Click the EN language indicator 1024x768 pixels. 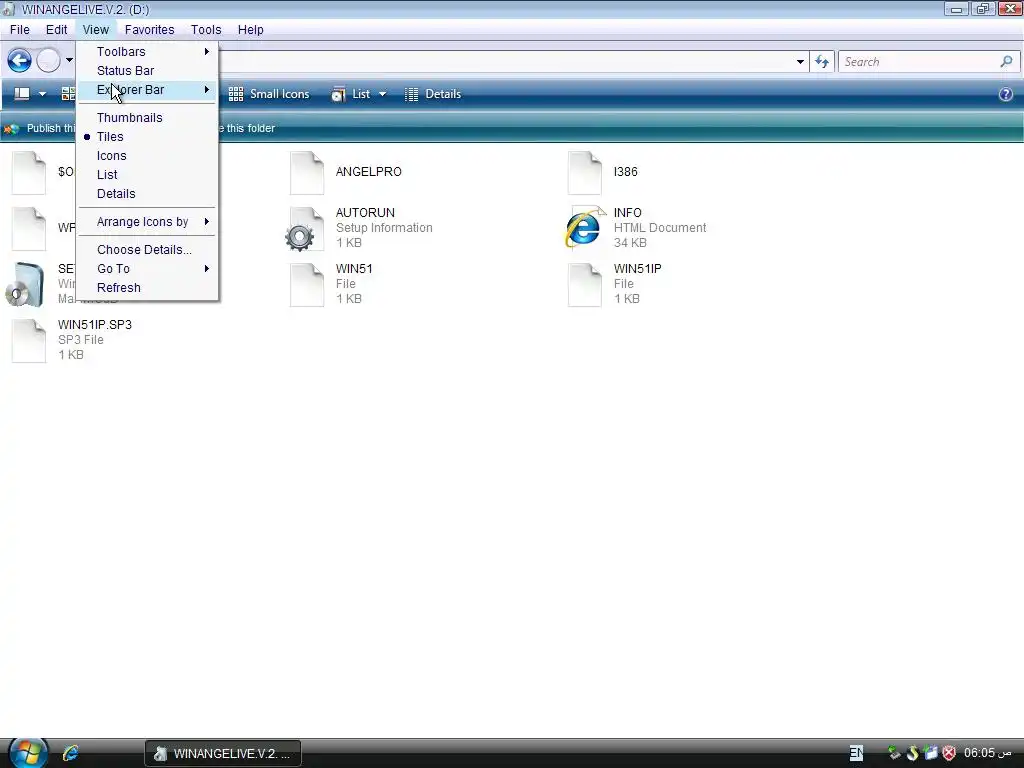coord(856,753)
